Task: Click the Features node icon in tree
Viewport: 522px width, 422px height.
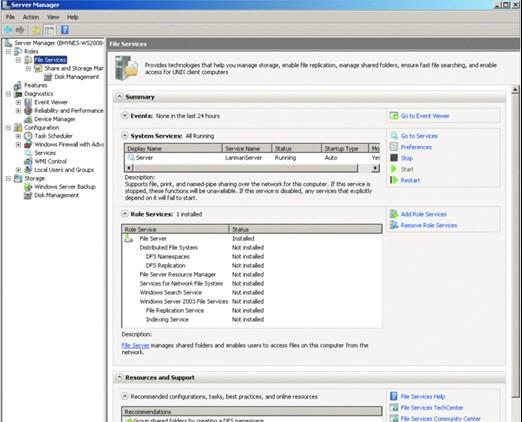Action: pos(18,85)
